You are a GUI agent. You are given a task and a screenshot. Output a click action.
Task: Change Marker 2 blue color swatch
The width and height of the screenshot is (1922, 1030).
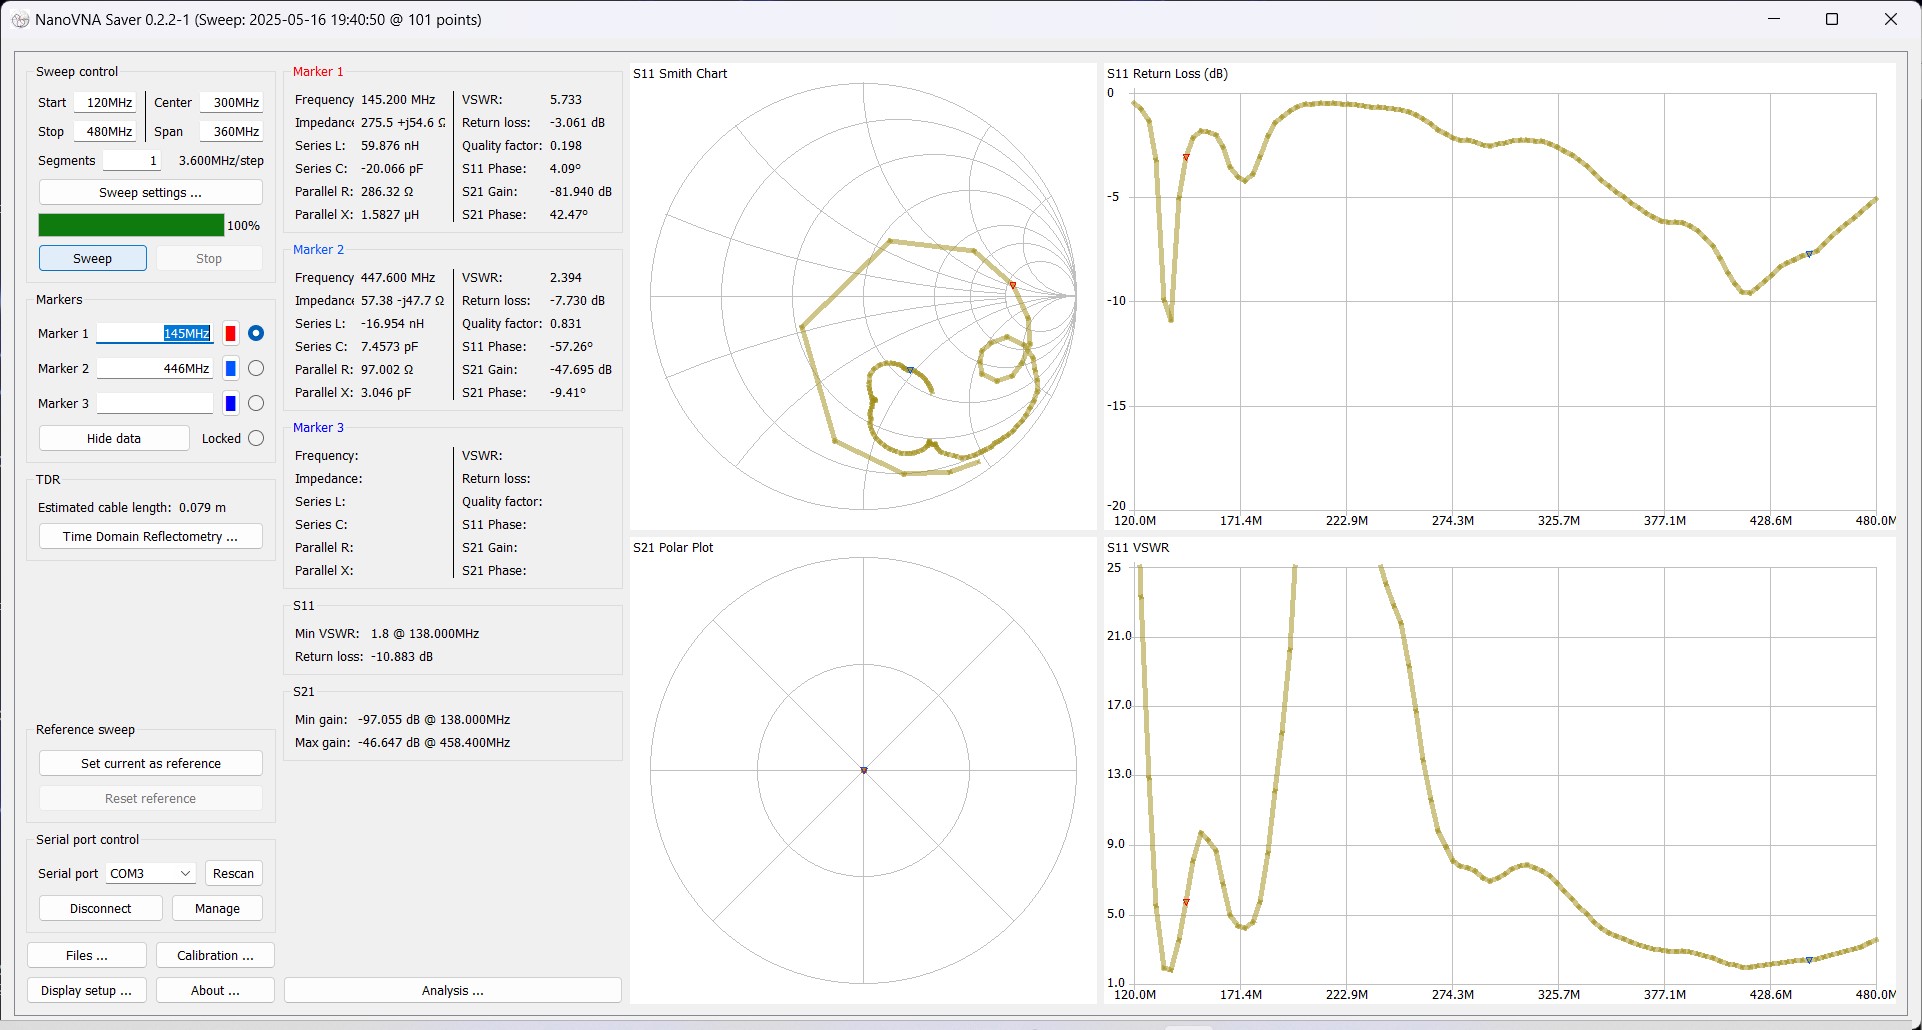pos(230,368)
